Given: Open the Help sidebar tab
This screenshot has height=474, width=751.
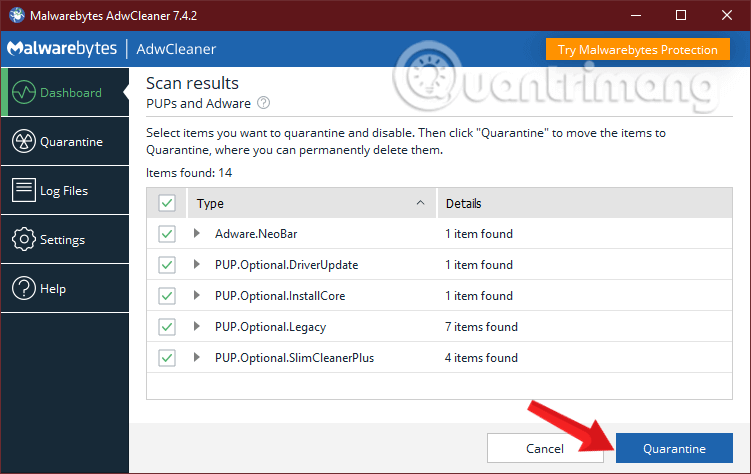Looking at the screenshot, I should (x=65, y=288).
